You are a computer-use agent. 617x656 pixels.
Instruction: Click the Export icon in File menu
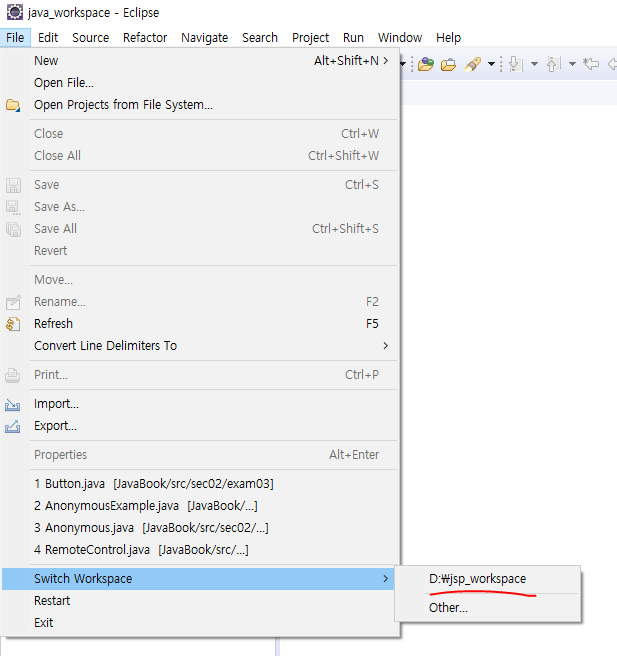tap(13, 426)
